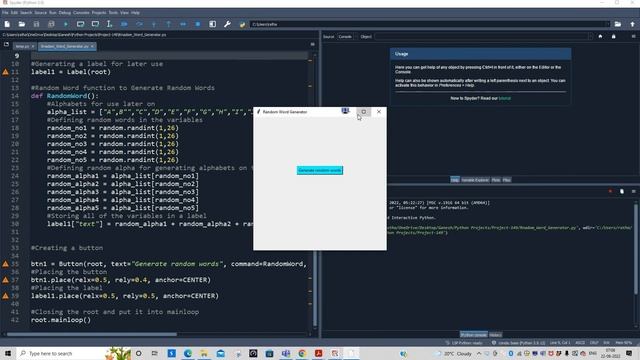The image size is (640, 360).
Task: Open a file with the folder icon
Action: click(x=22, y=24)
